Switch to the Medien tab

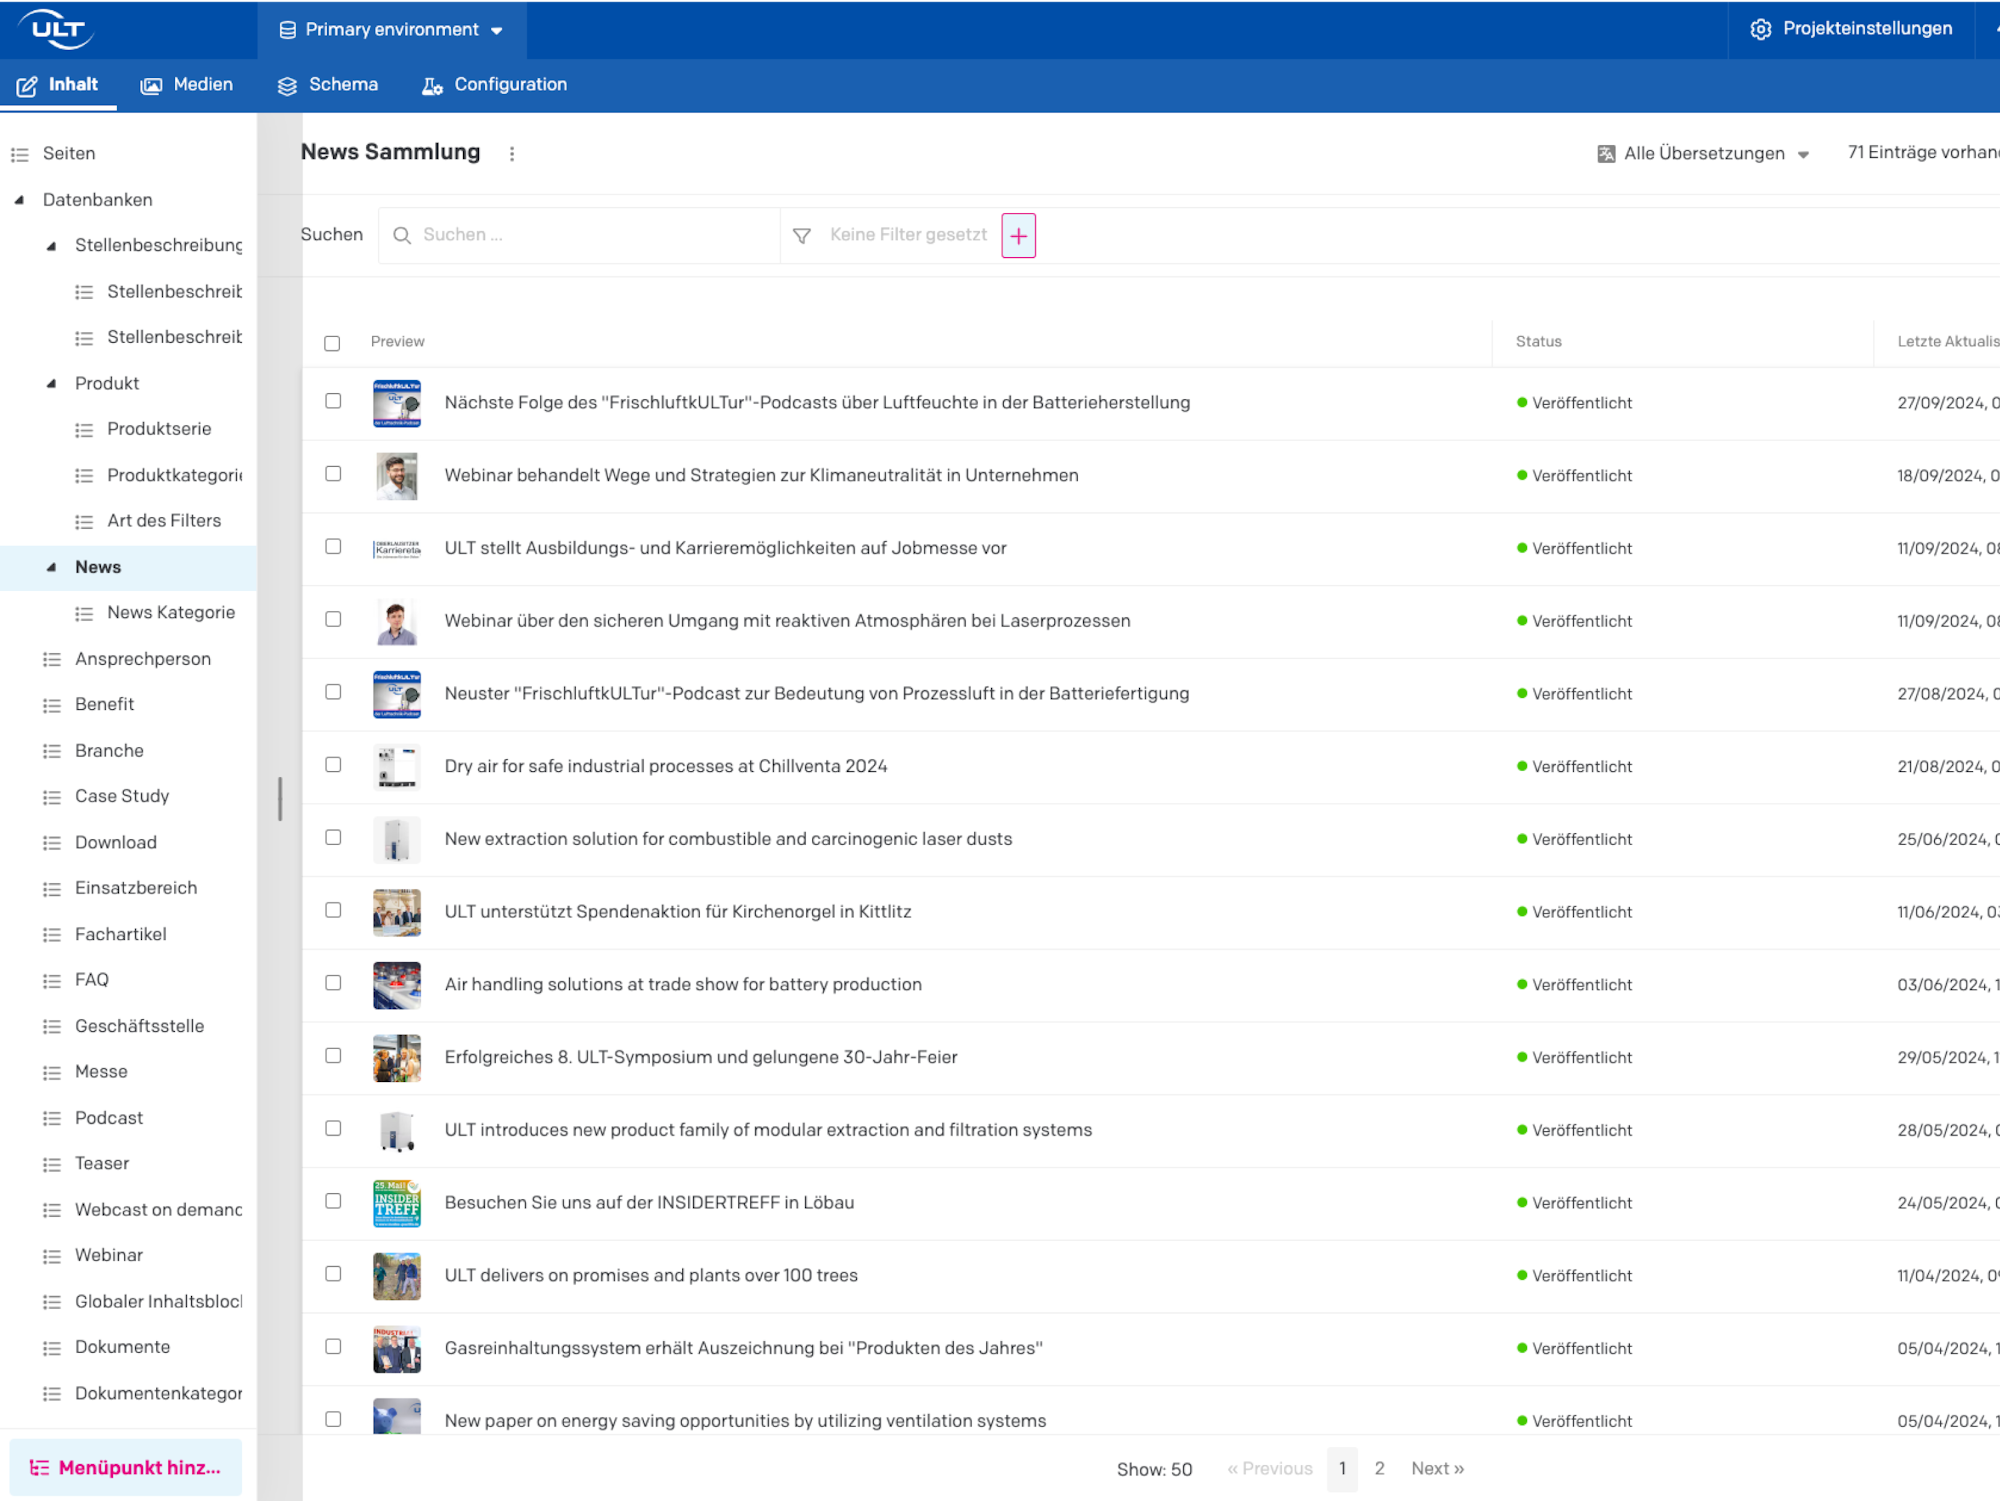click(187, 85)
